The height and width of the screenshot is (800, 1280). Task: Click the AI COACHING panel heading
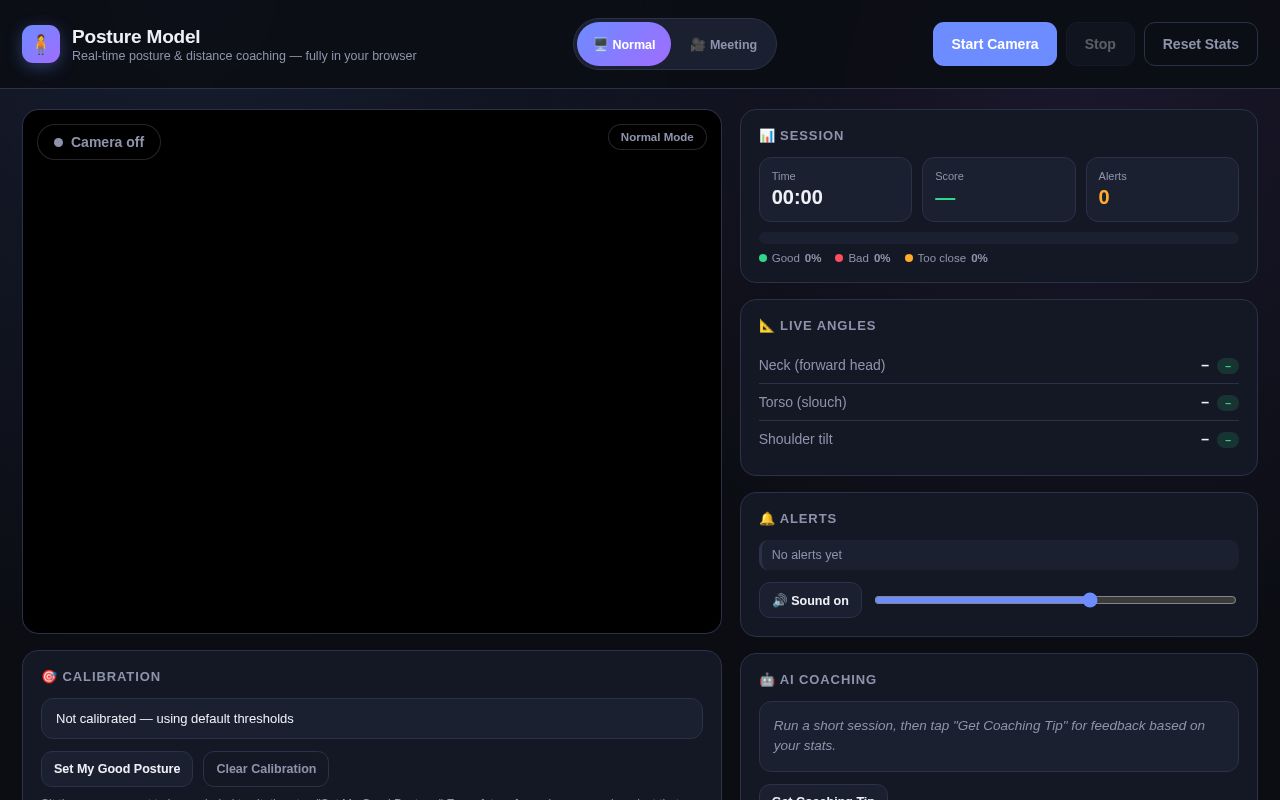[x=817, y=679]
